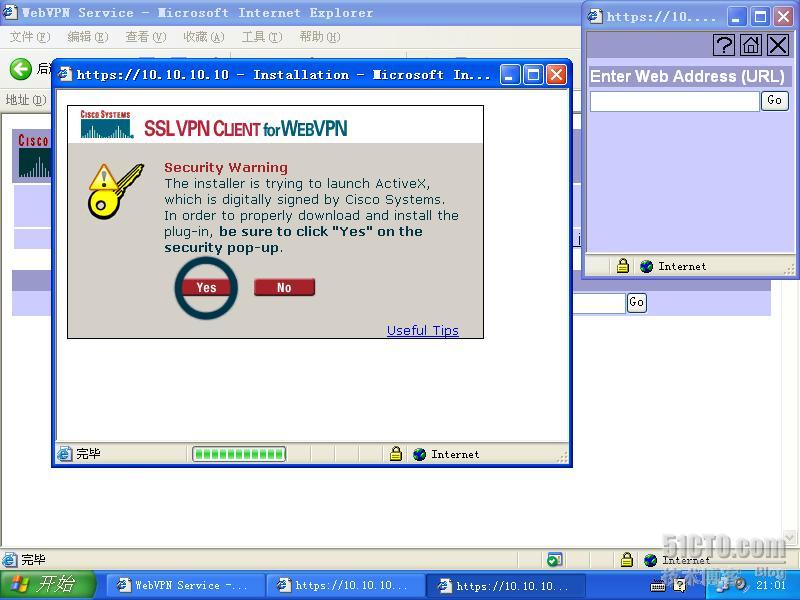Click the Go button in floating toolbar window

coord(774,100)
